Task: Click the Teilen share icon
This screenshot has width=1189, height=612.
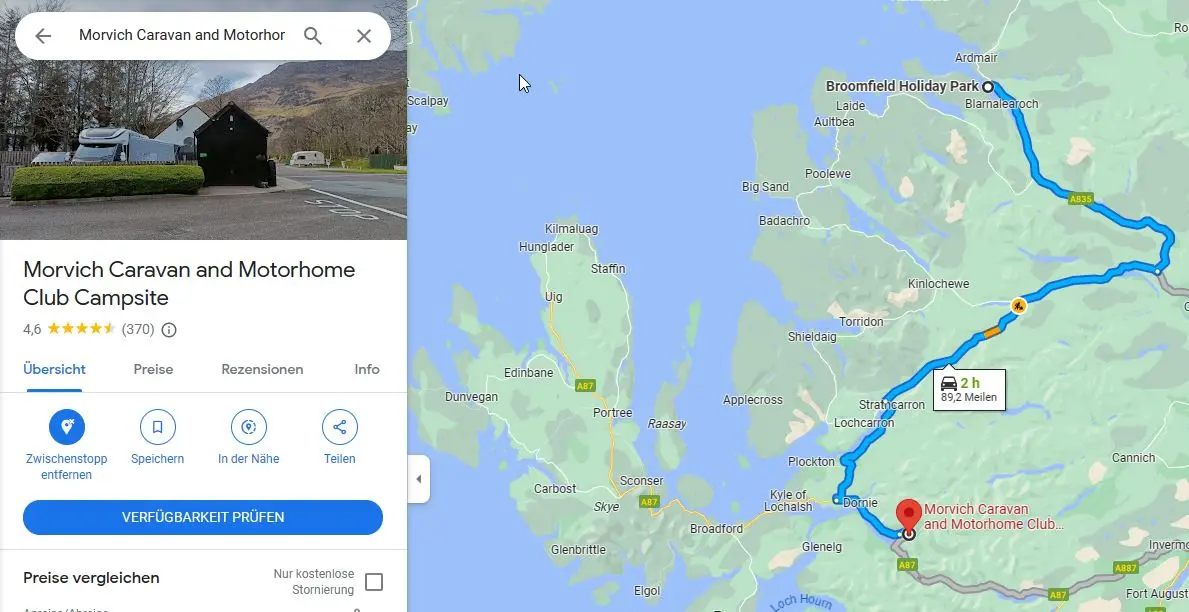Action: 340,427
